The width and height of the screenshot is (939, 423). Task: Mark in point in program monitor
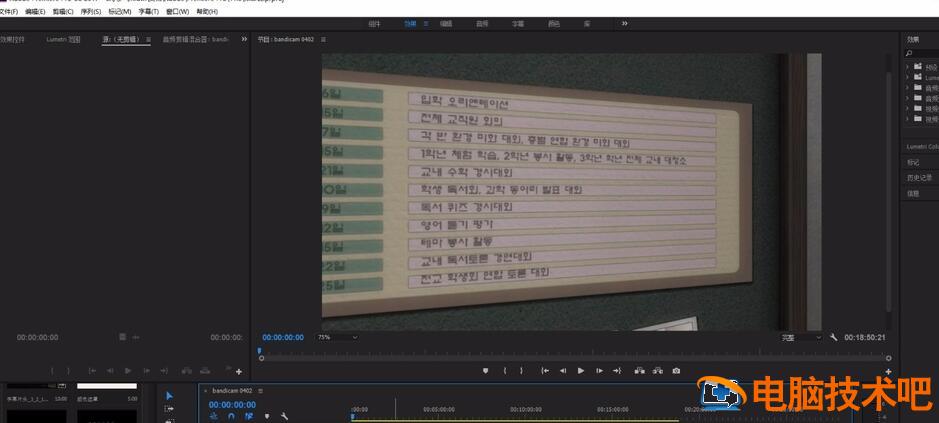tap(504, 371)
